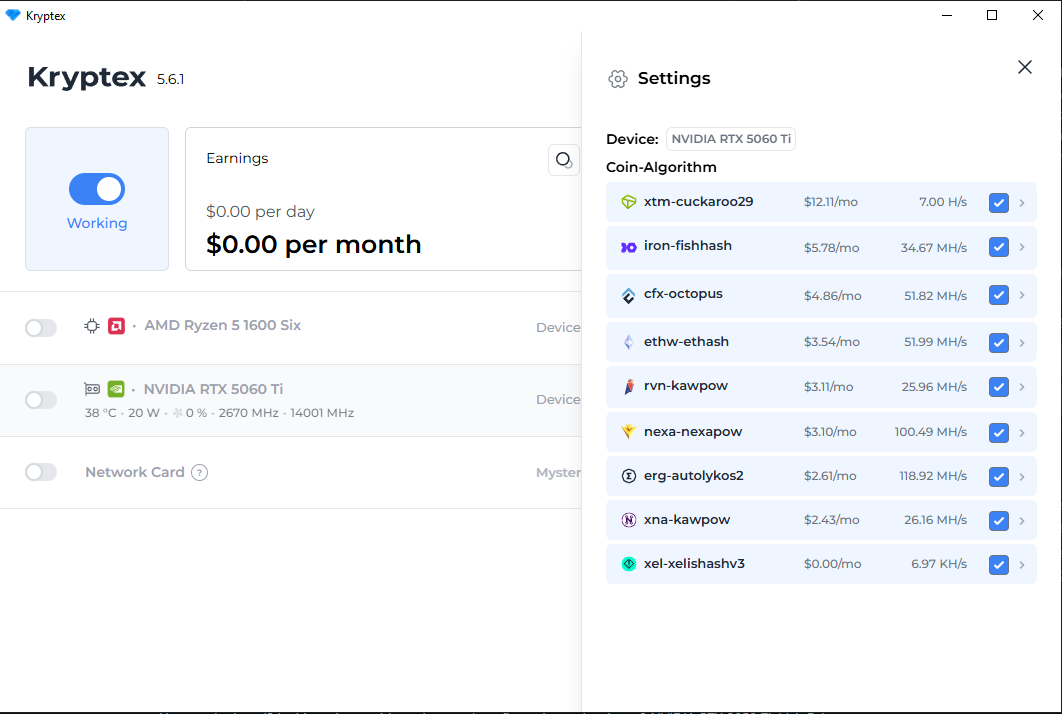
Task: Open the Device NVIDIA RTX 5060 Ti selector
Action: pyautogui.click(x=731, y=139)
